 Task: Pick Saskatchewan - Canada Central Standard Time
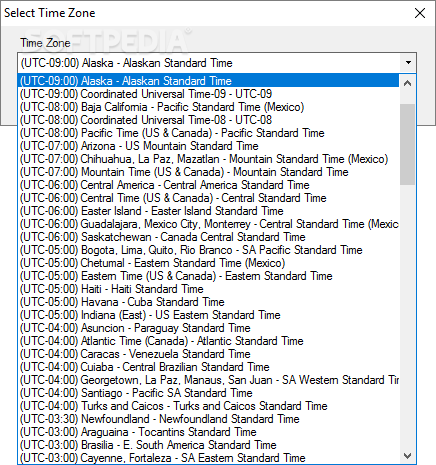(209, 237)
